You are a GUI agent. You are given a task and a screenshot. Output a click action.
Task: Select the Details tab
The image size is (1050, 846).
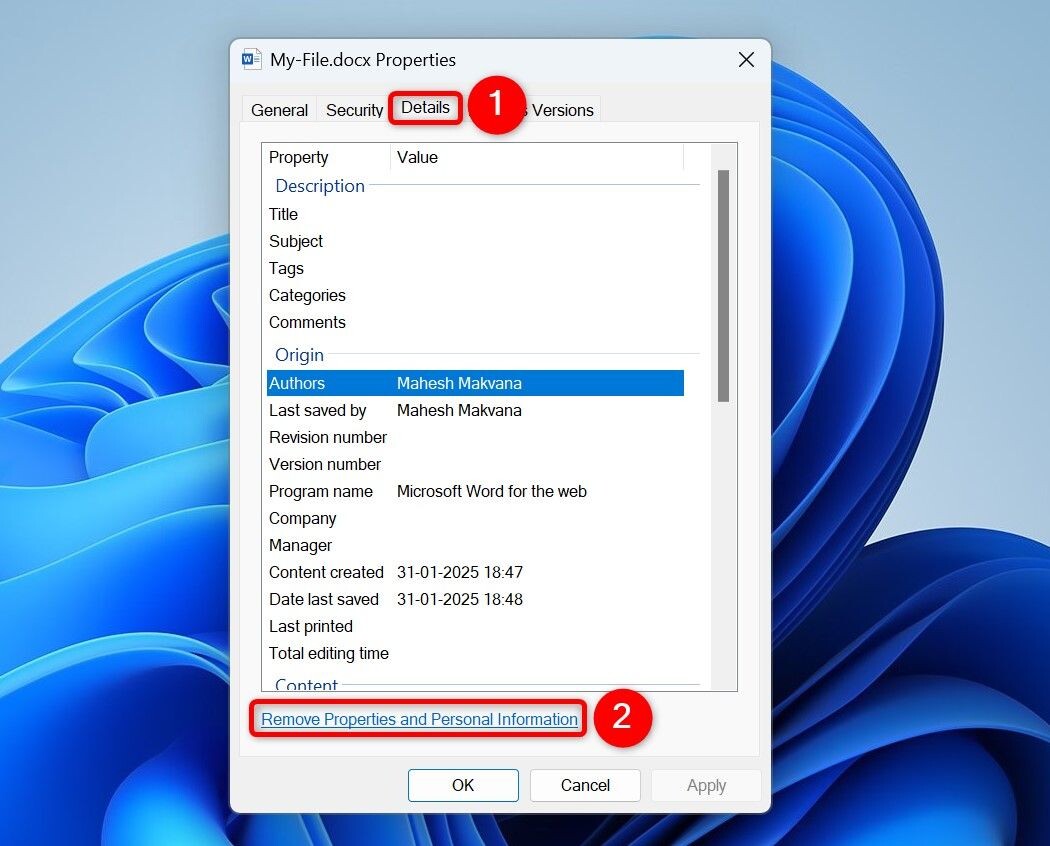[x=425, y=107]
